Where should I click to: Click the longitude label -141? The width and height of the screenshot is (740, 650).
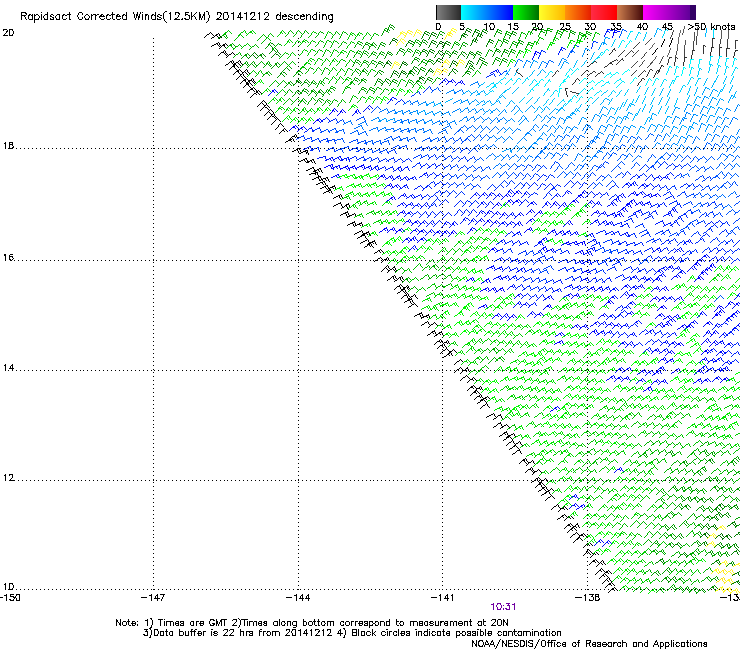pos(443,598)
